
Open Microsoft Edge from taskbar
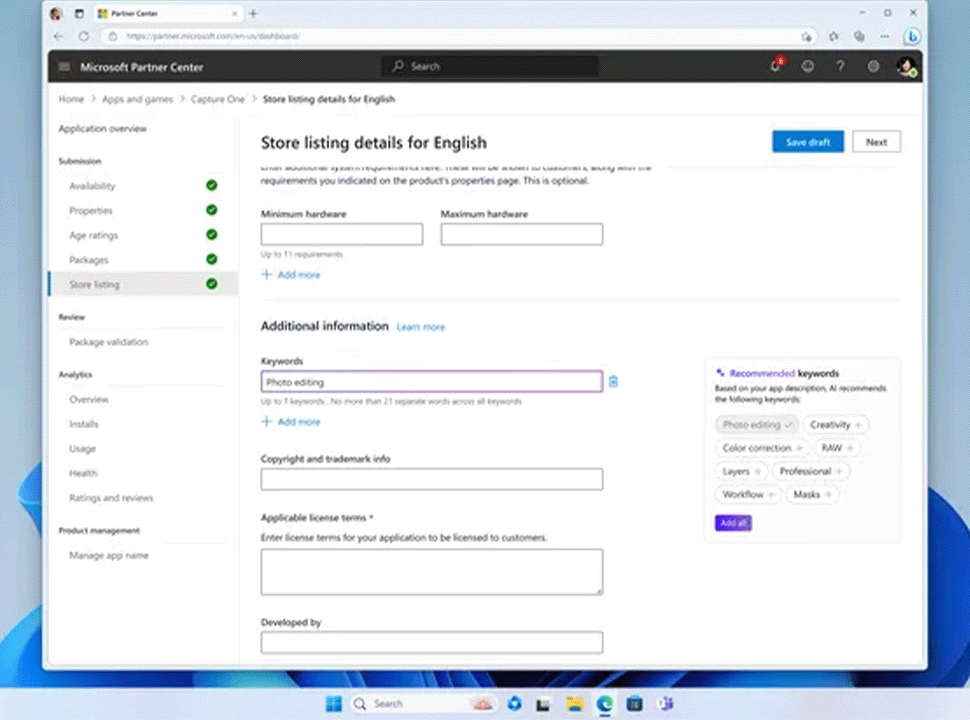point(605,704)
